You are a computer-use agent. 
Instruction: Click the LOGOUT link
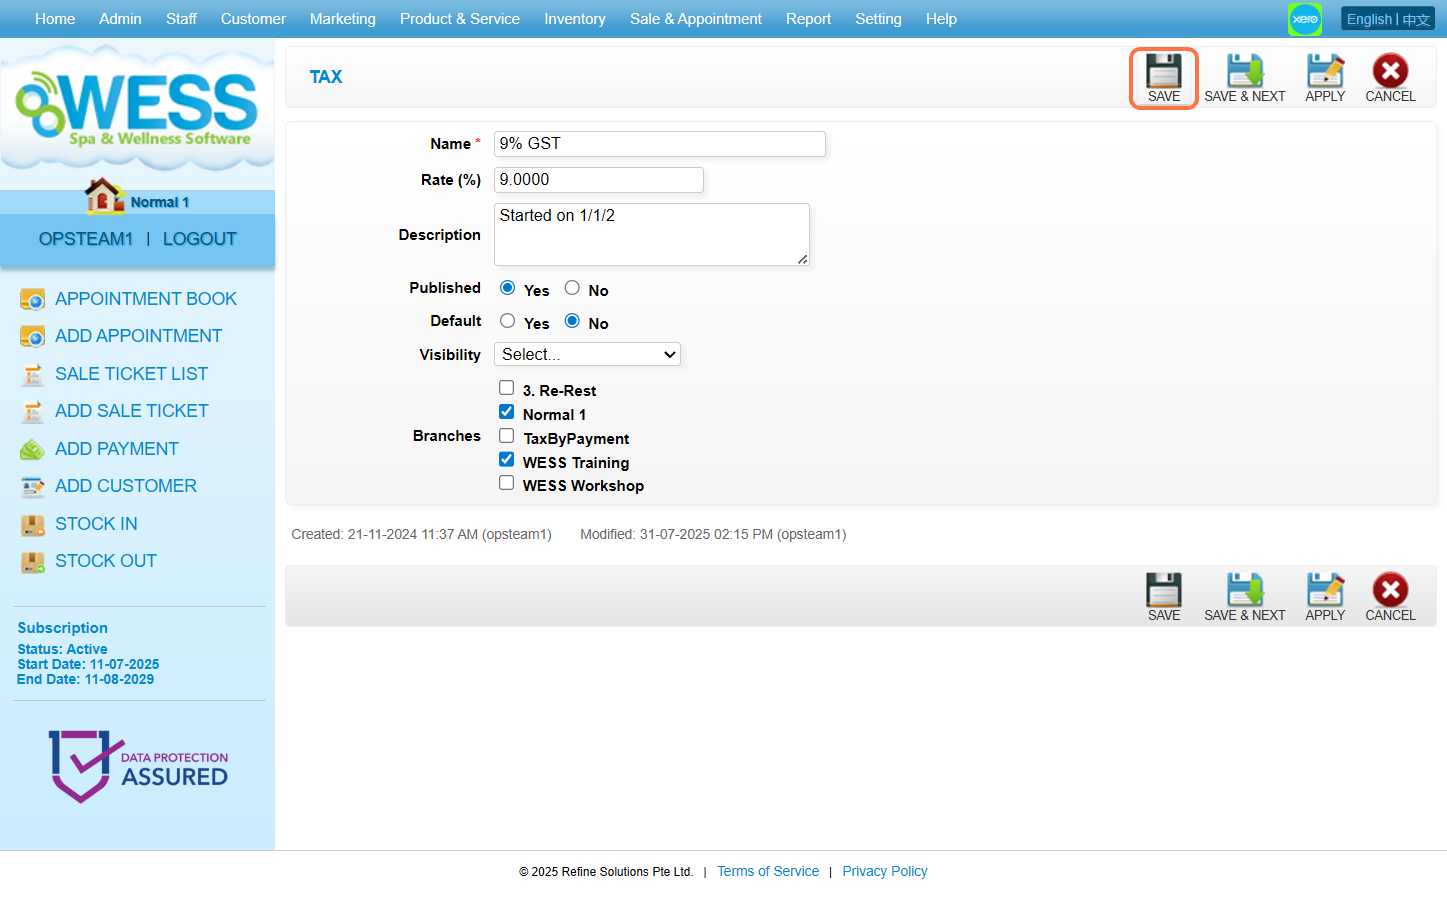[199, 239]
